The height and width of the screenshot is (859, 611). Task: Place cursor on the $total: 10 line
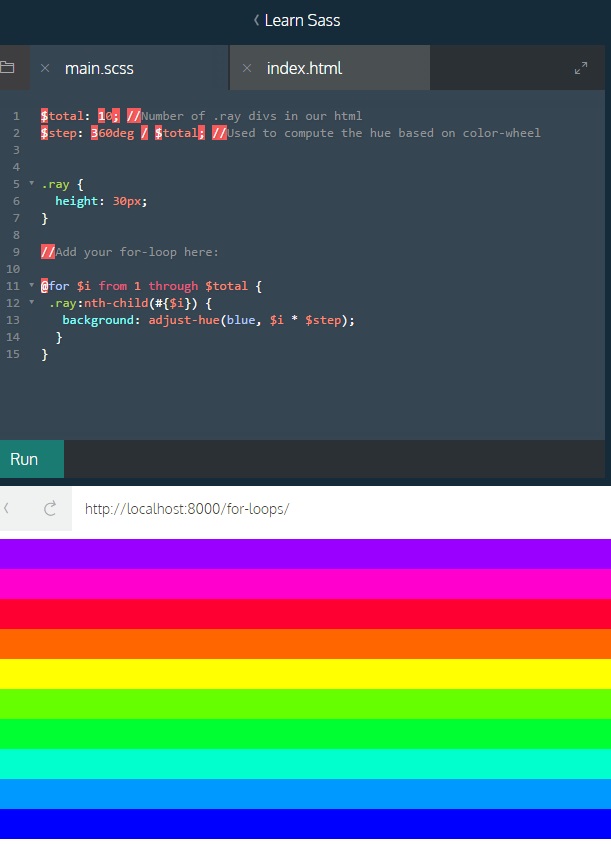(x=201, y=116)
